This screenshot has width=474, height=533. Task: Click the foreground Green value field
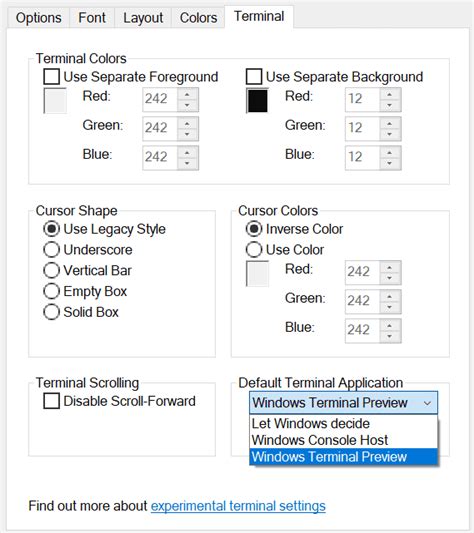pyautogui.click(x=160, y=128)
